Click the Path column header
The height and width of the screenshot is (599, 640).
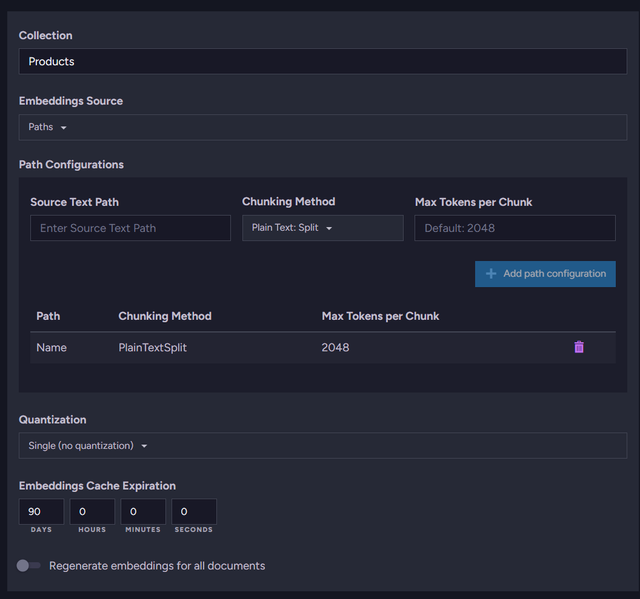click(48, 316)
